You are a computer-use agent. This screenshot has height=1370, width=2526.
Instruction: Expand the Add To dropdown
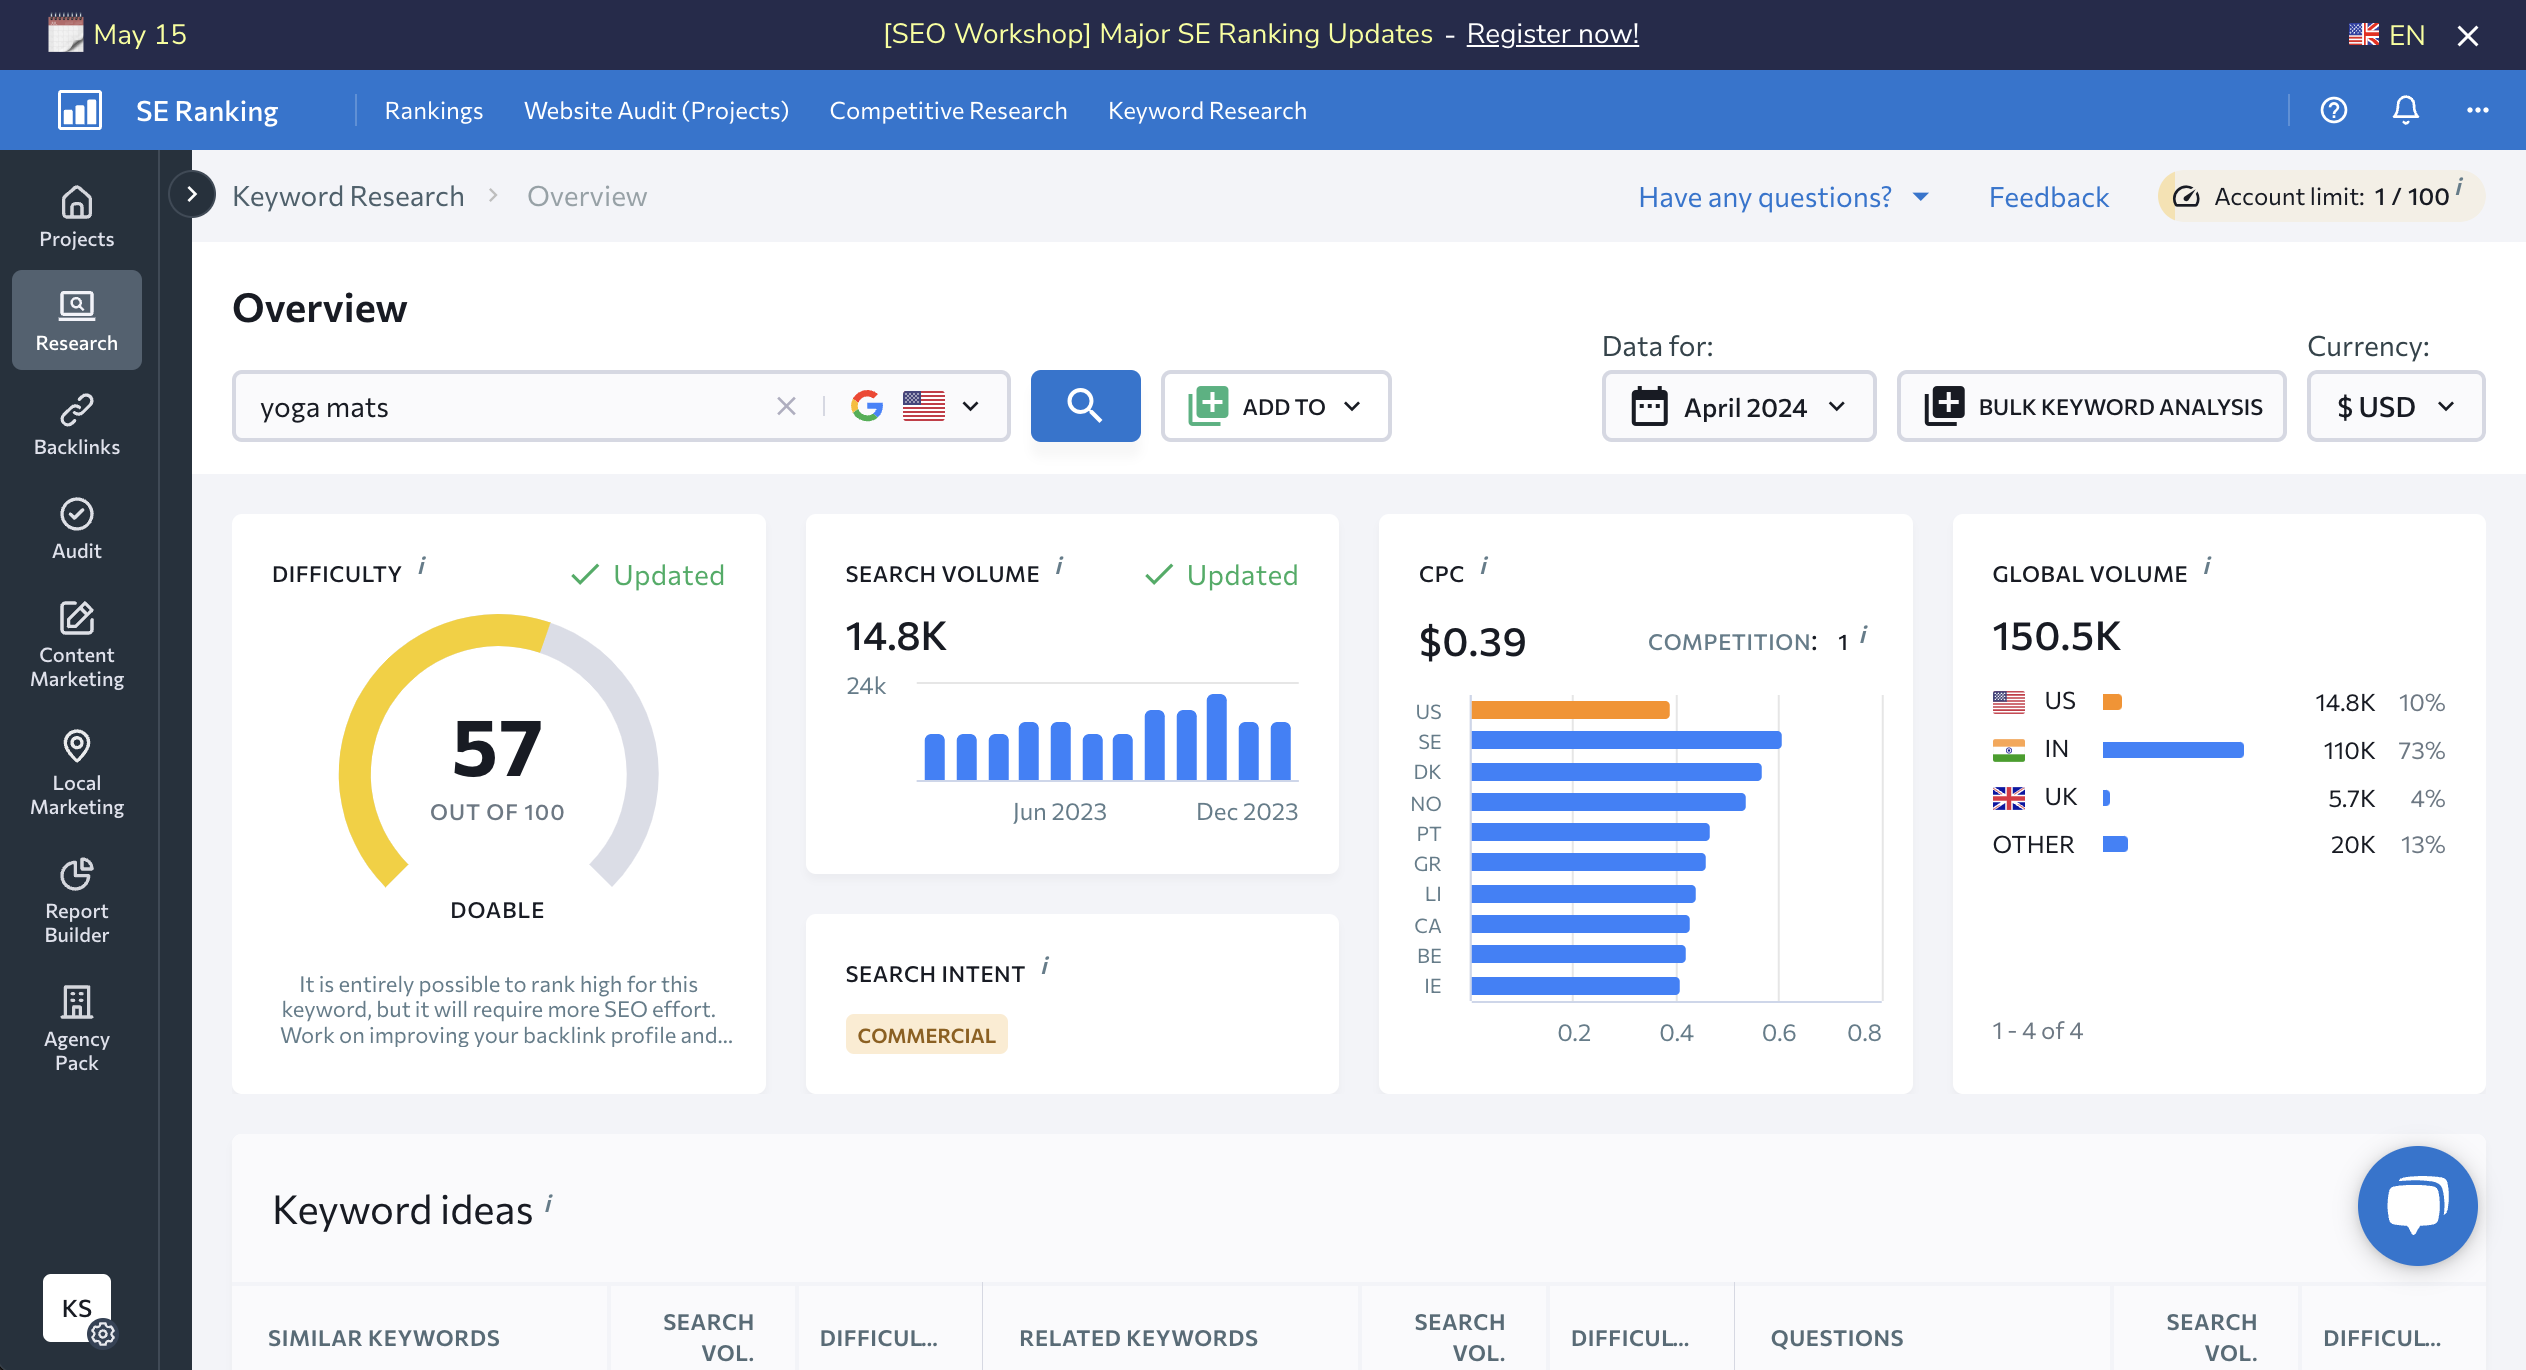[x=1275, y=406]
